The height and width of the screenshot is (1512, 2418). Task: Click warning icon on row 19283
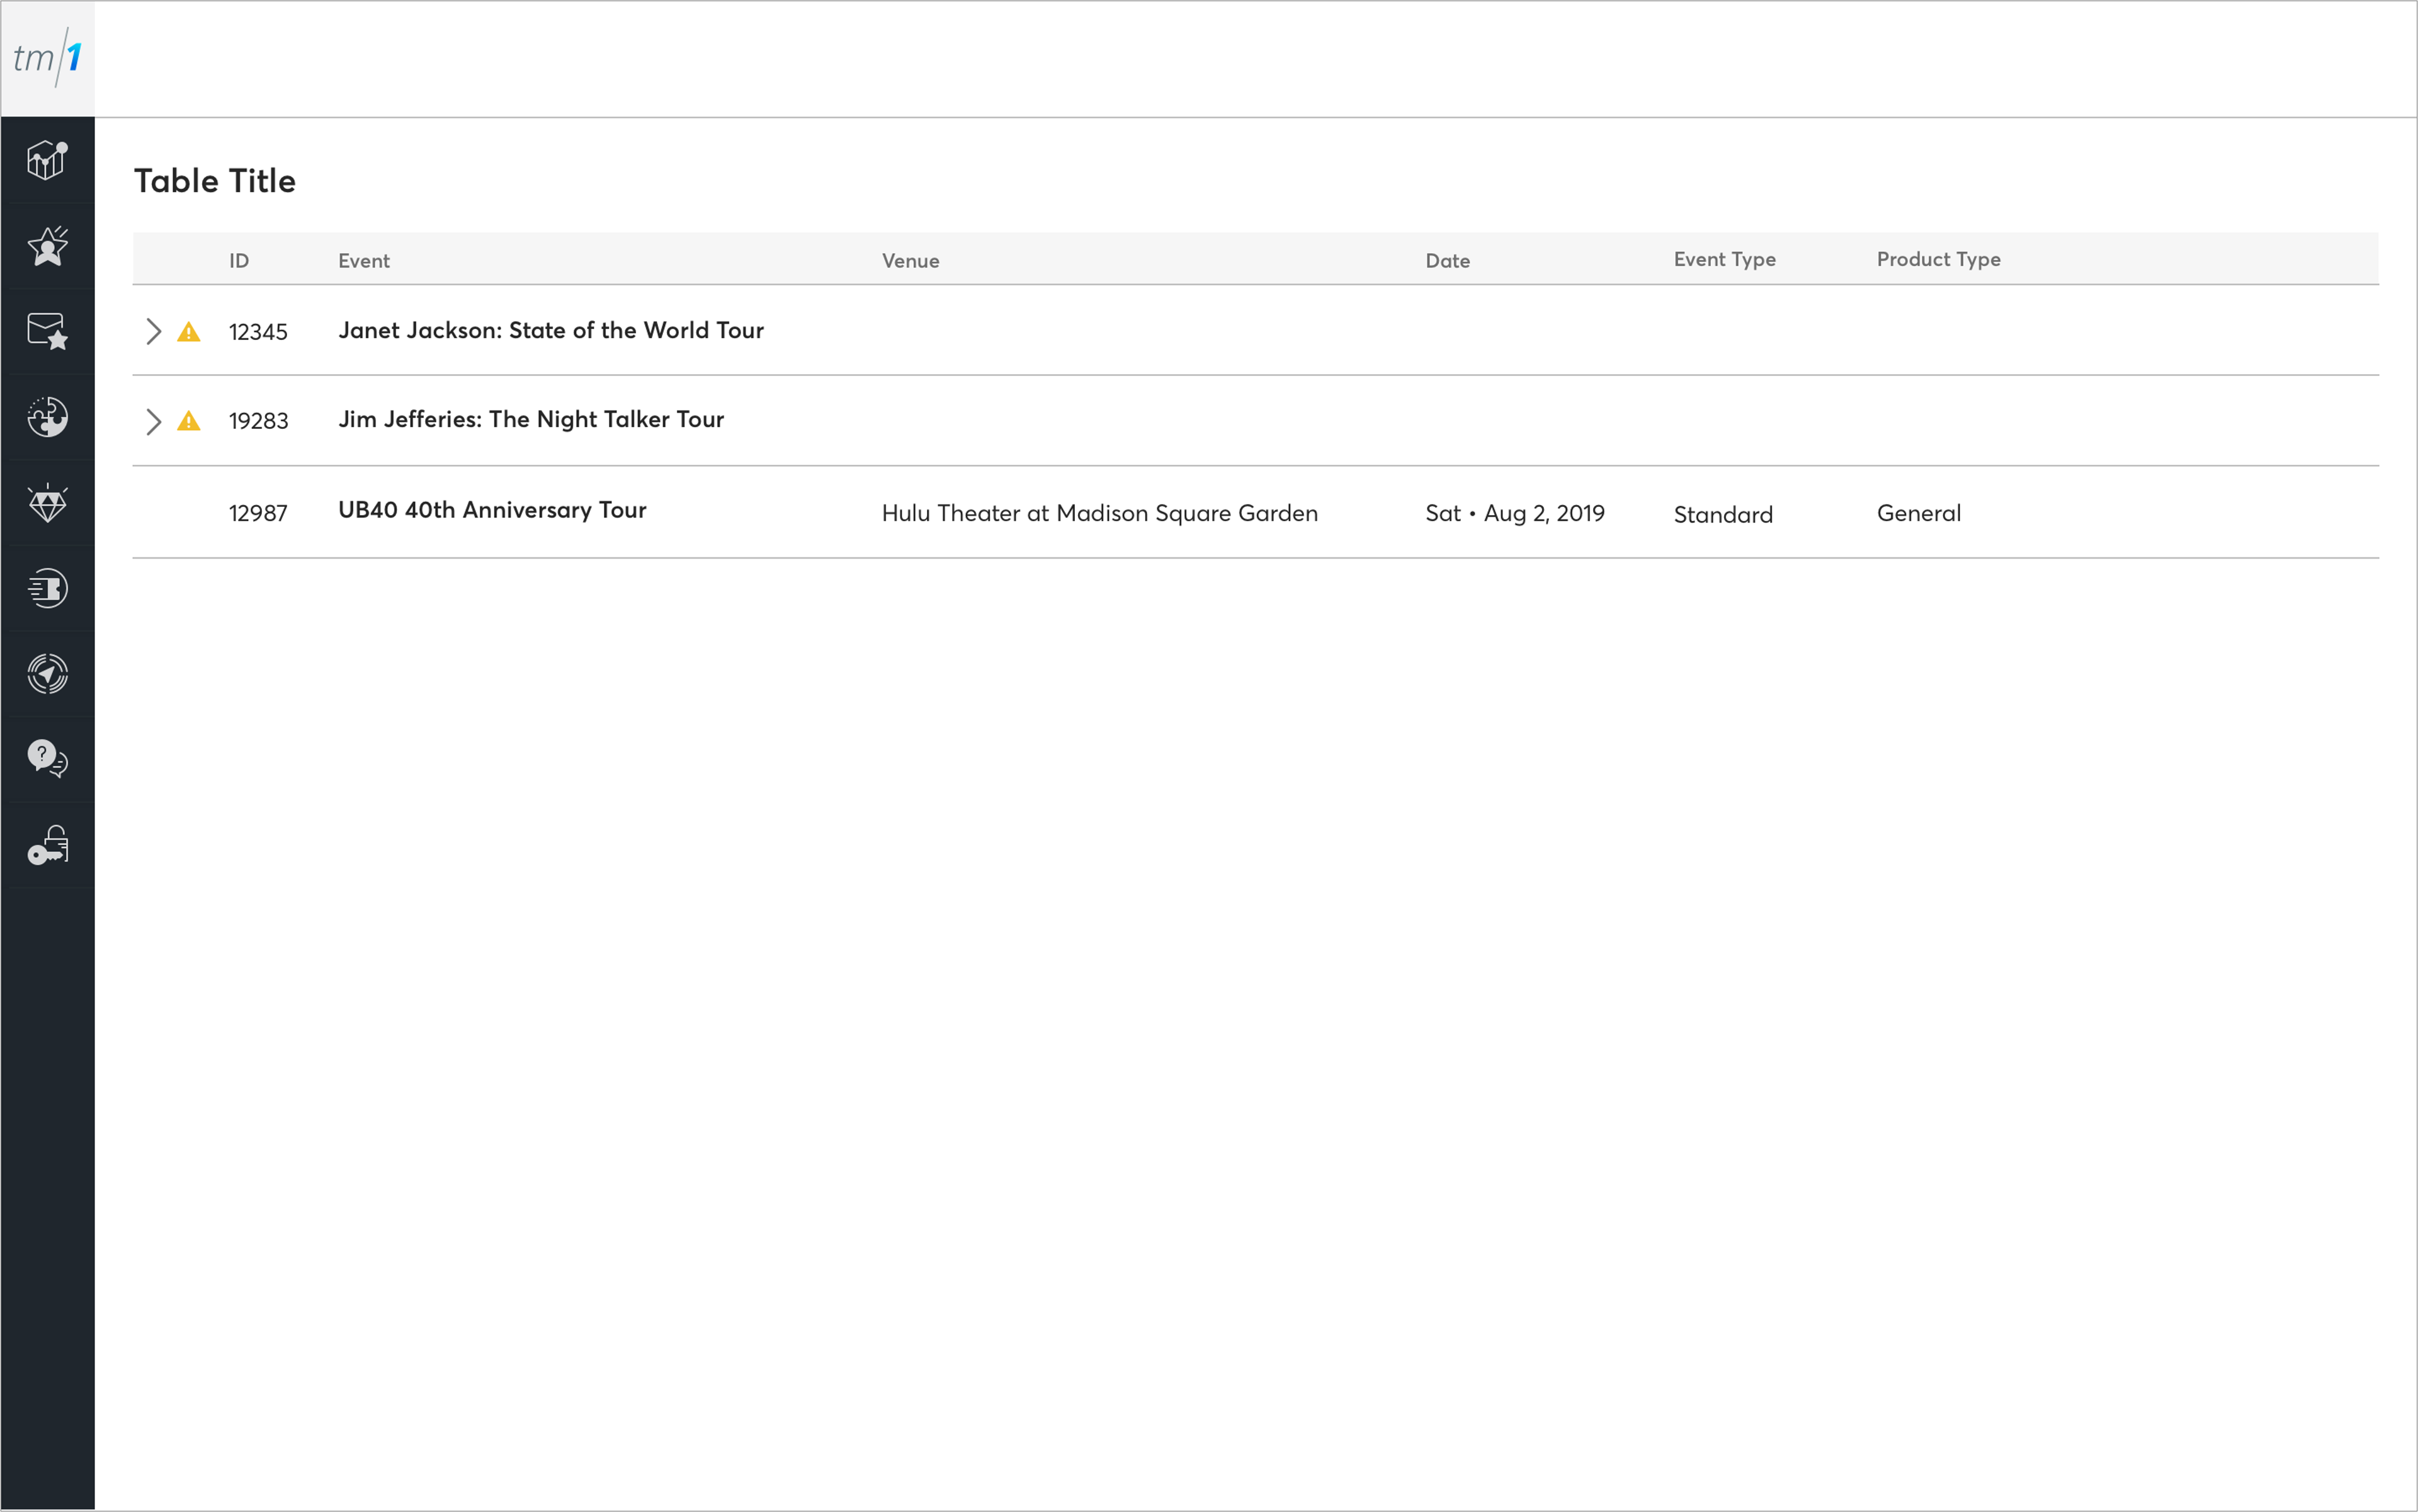click(x=189, y=422)
